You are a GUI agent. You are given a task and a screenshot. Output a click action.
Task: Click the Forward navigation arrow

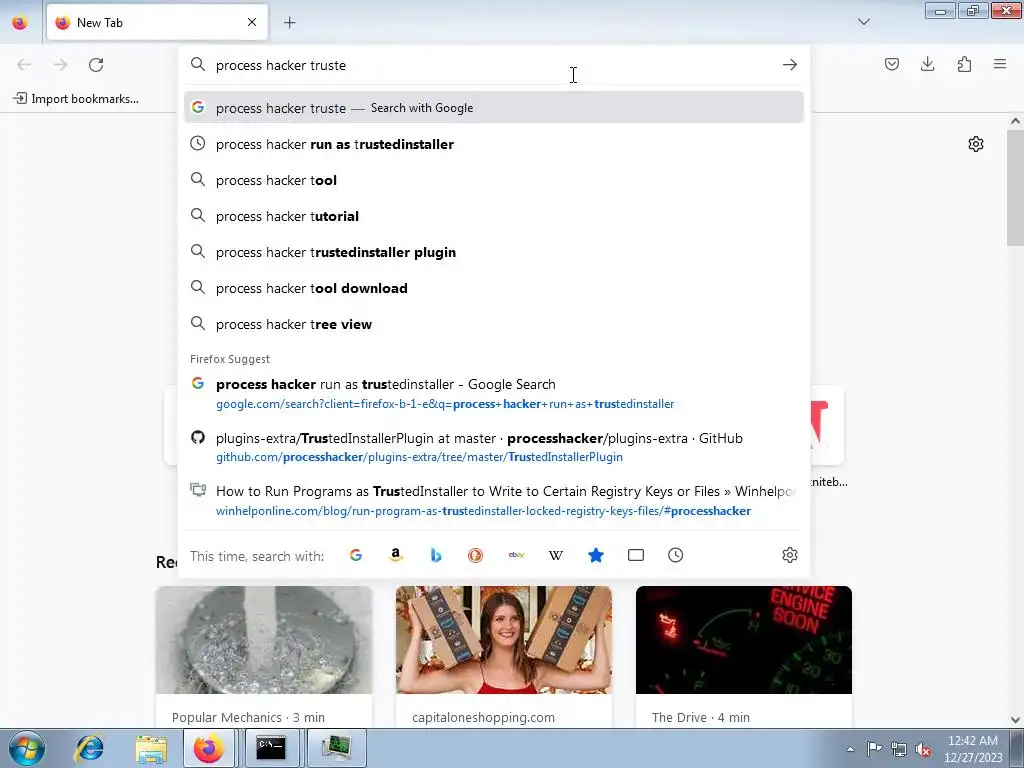coord(60,65)
